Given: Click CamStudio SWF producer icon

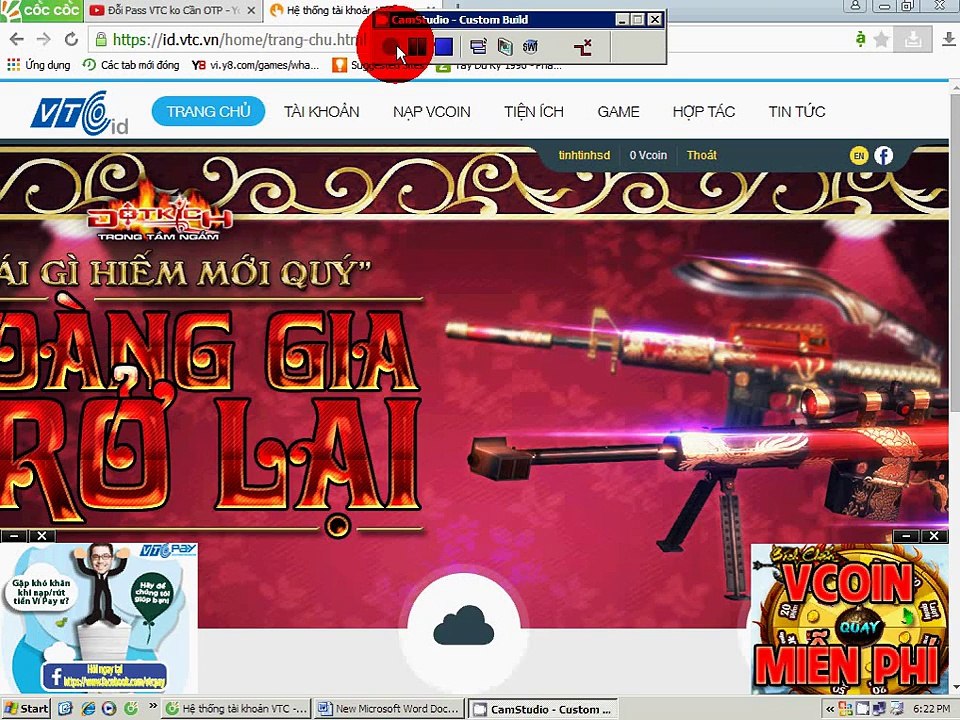Looking at the screenshot, I should click(530, 47).
